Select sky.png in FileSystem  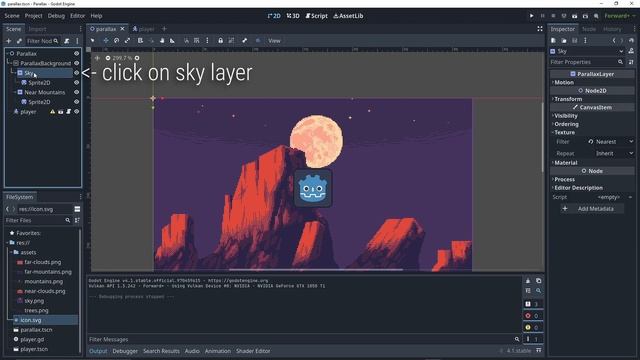(x=34, y=301)
